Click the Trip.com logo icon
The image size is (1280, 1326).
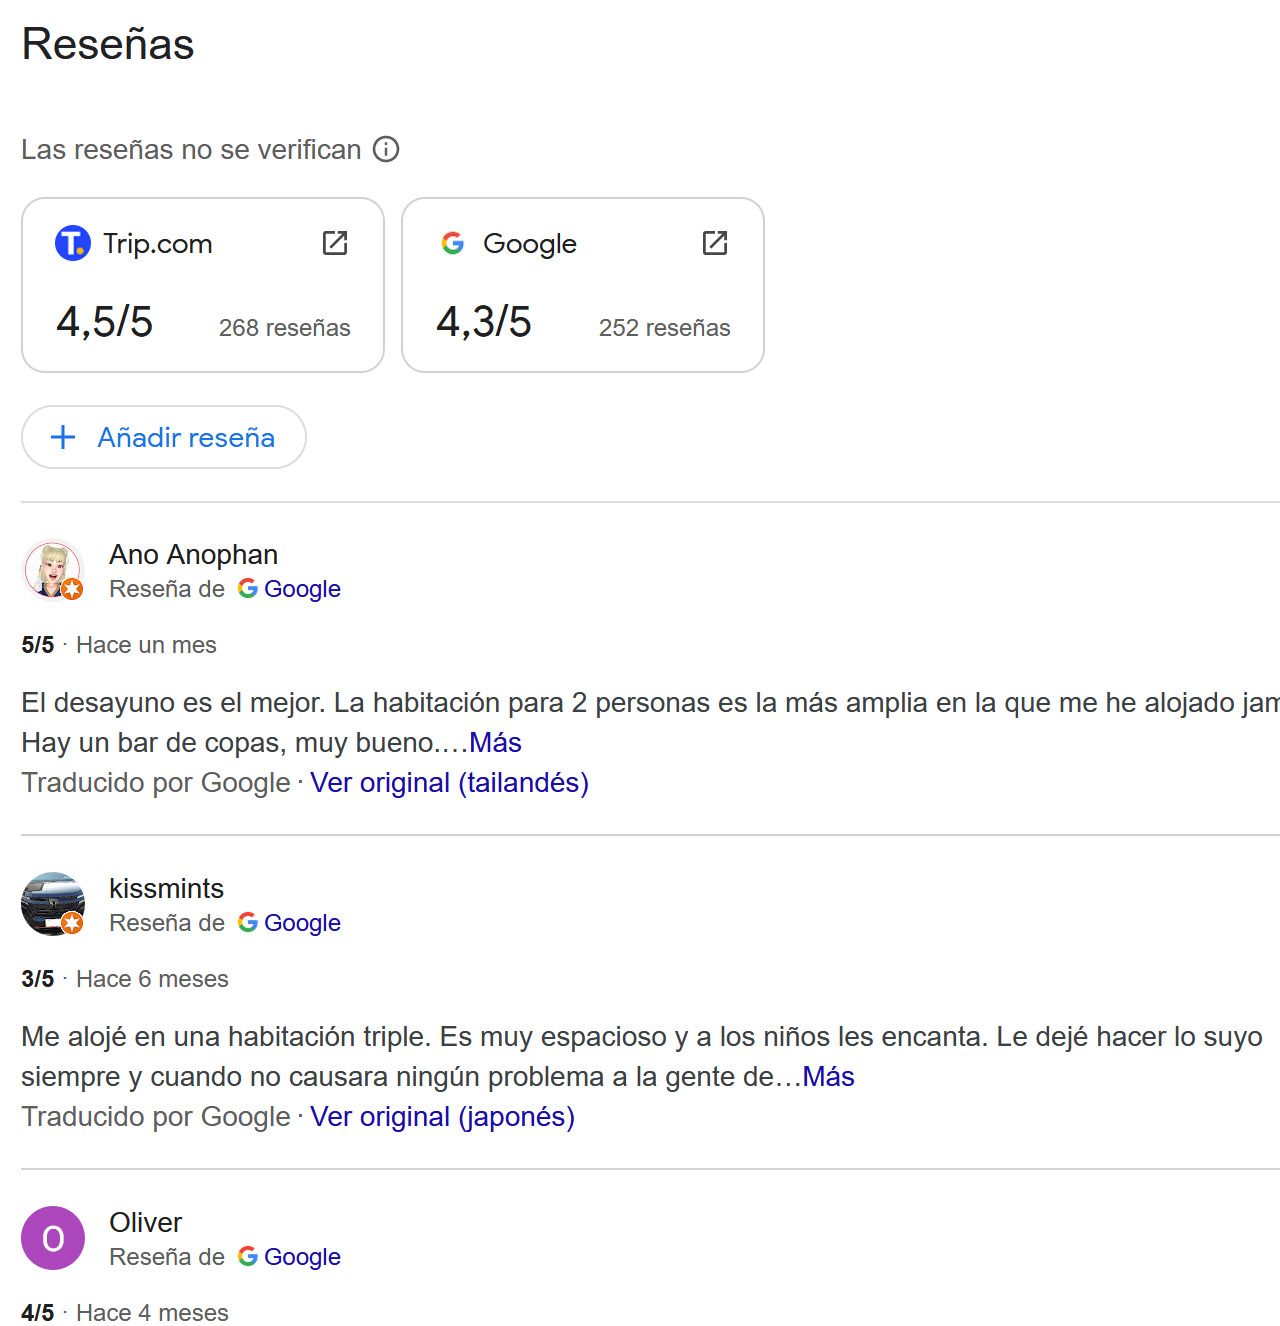72,243
